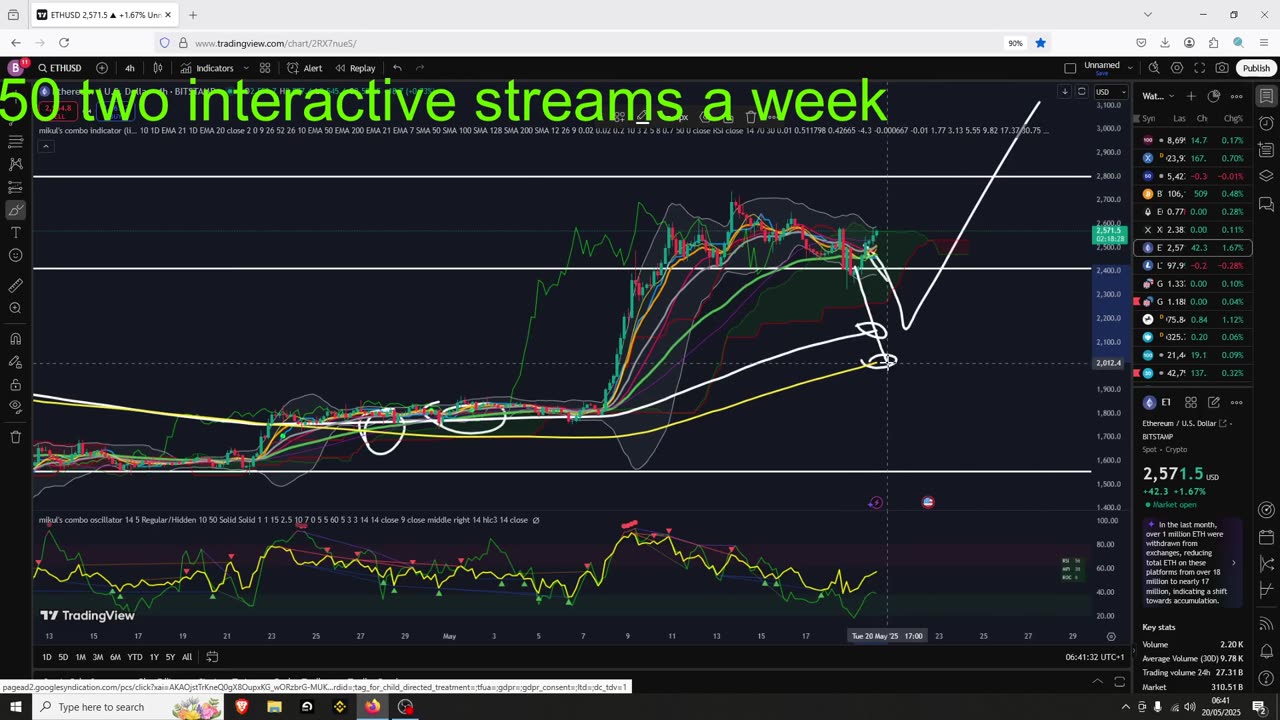This screenshot has height=720, width=1280.
Task: Select the Brush drawing tool
Action: click(x=15, y=210)
